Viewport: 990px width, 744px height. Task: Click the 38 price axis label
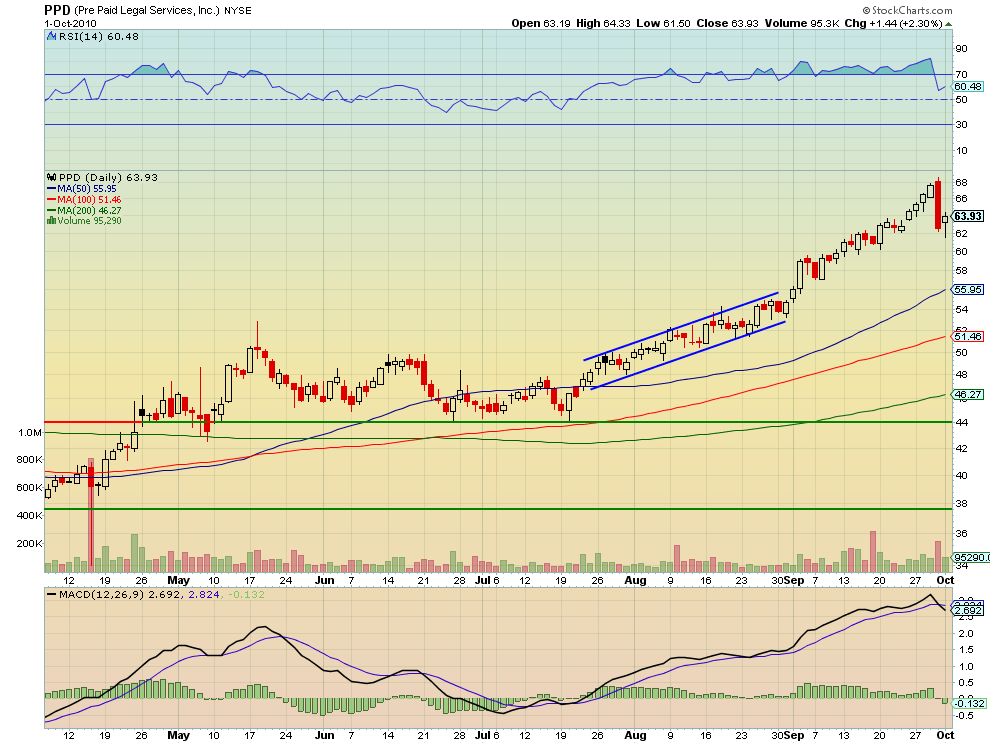pos(961,503)
